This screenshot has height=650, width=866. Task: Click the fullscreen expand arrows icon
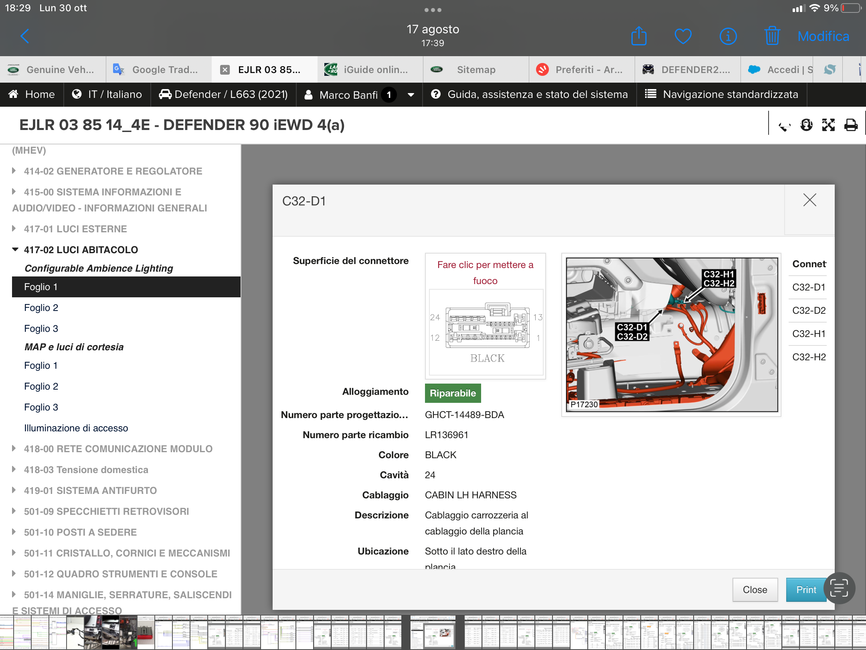[x=828, y=125]
